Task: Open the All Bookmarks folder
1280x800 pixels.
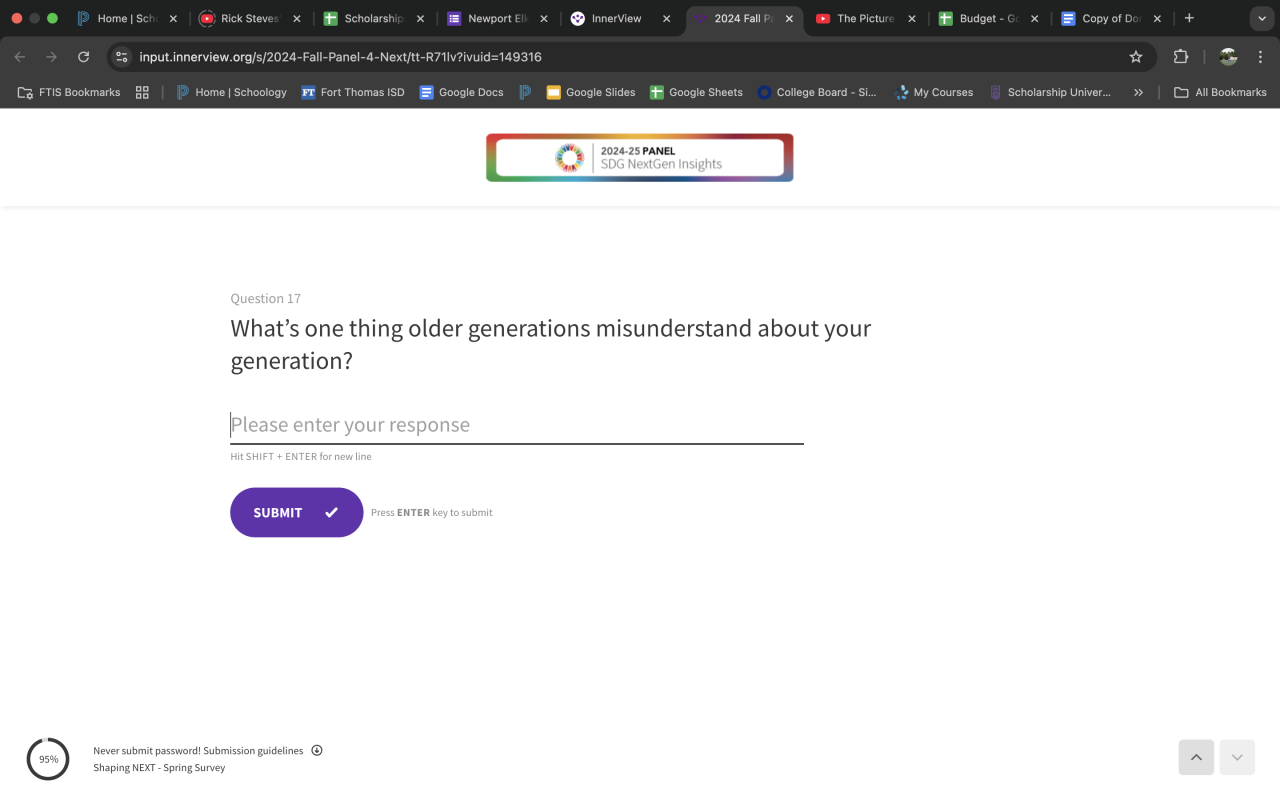Action: [1220, 92]
